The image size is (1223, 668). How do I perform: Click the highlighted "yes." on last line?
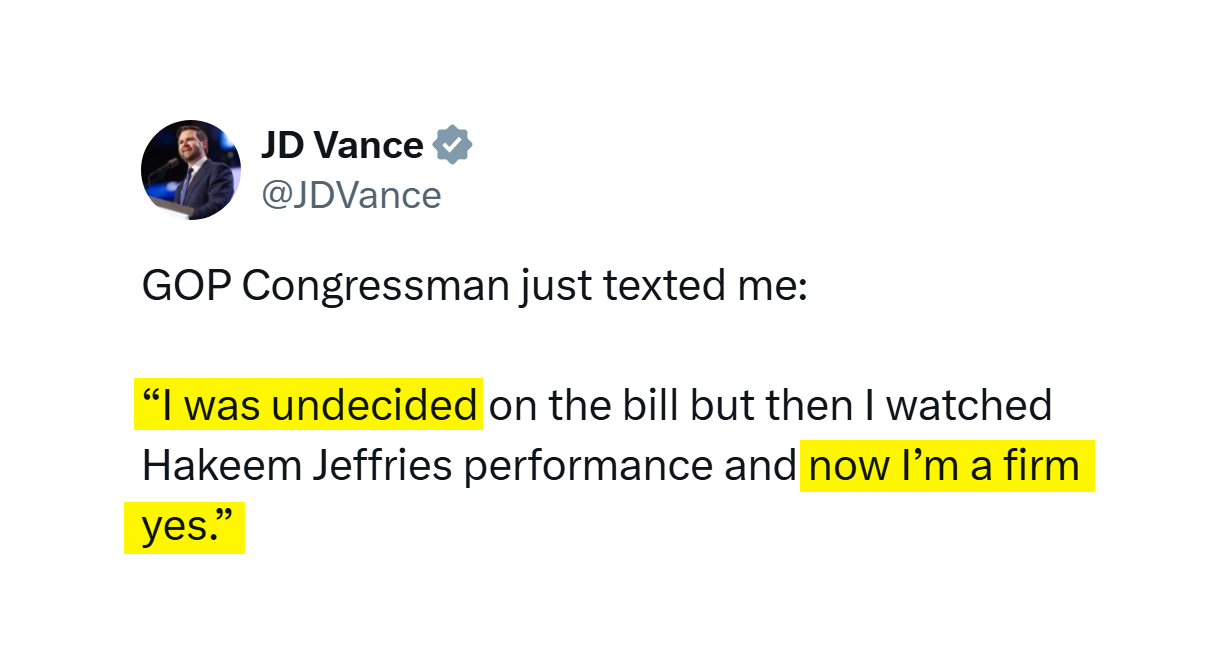tap(185, 528)
